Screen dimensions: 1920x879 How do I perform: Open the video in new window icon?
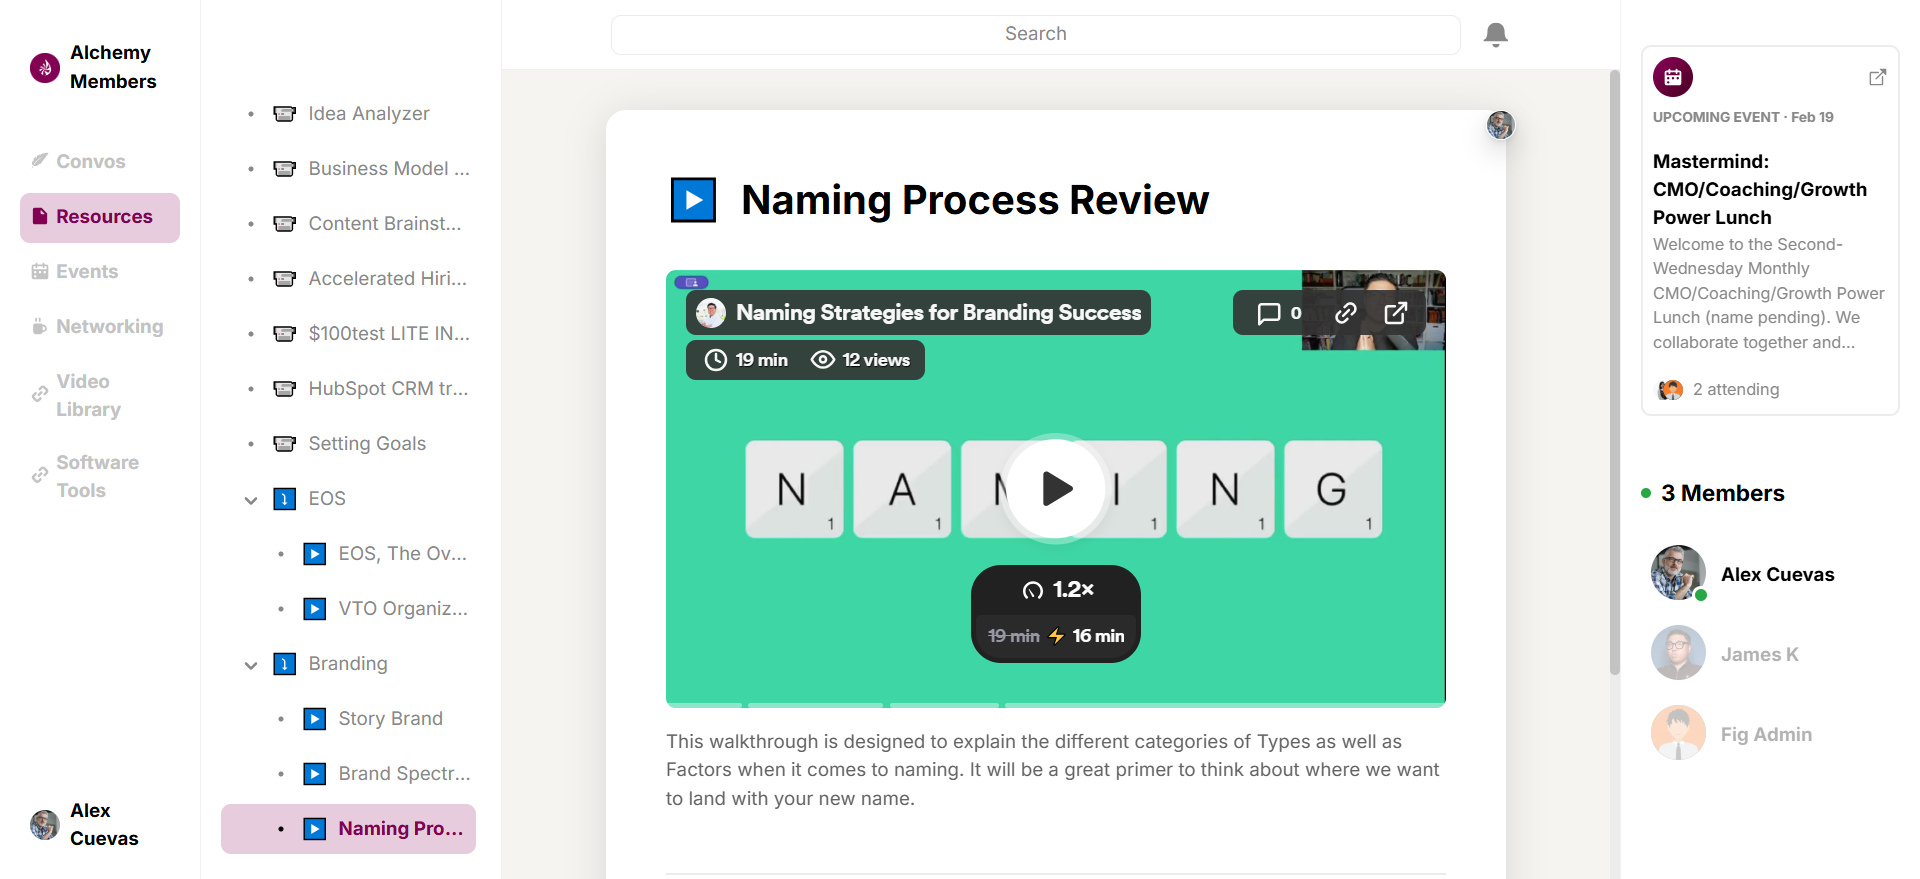click(x=1395, y=313)
